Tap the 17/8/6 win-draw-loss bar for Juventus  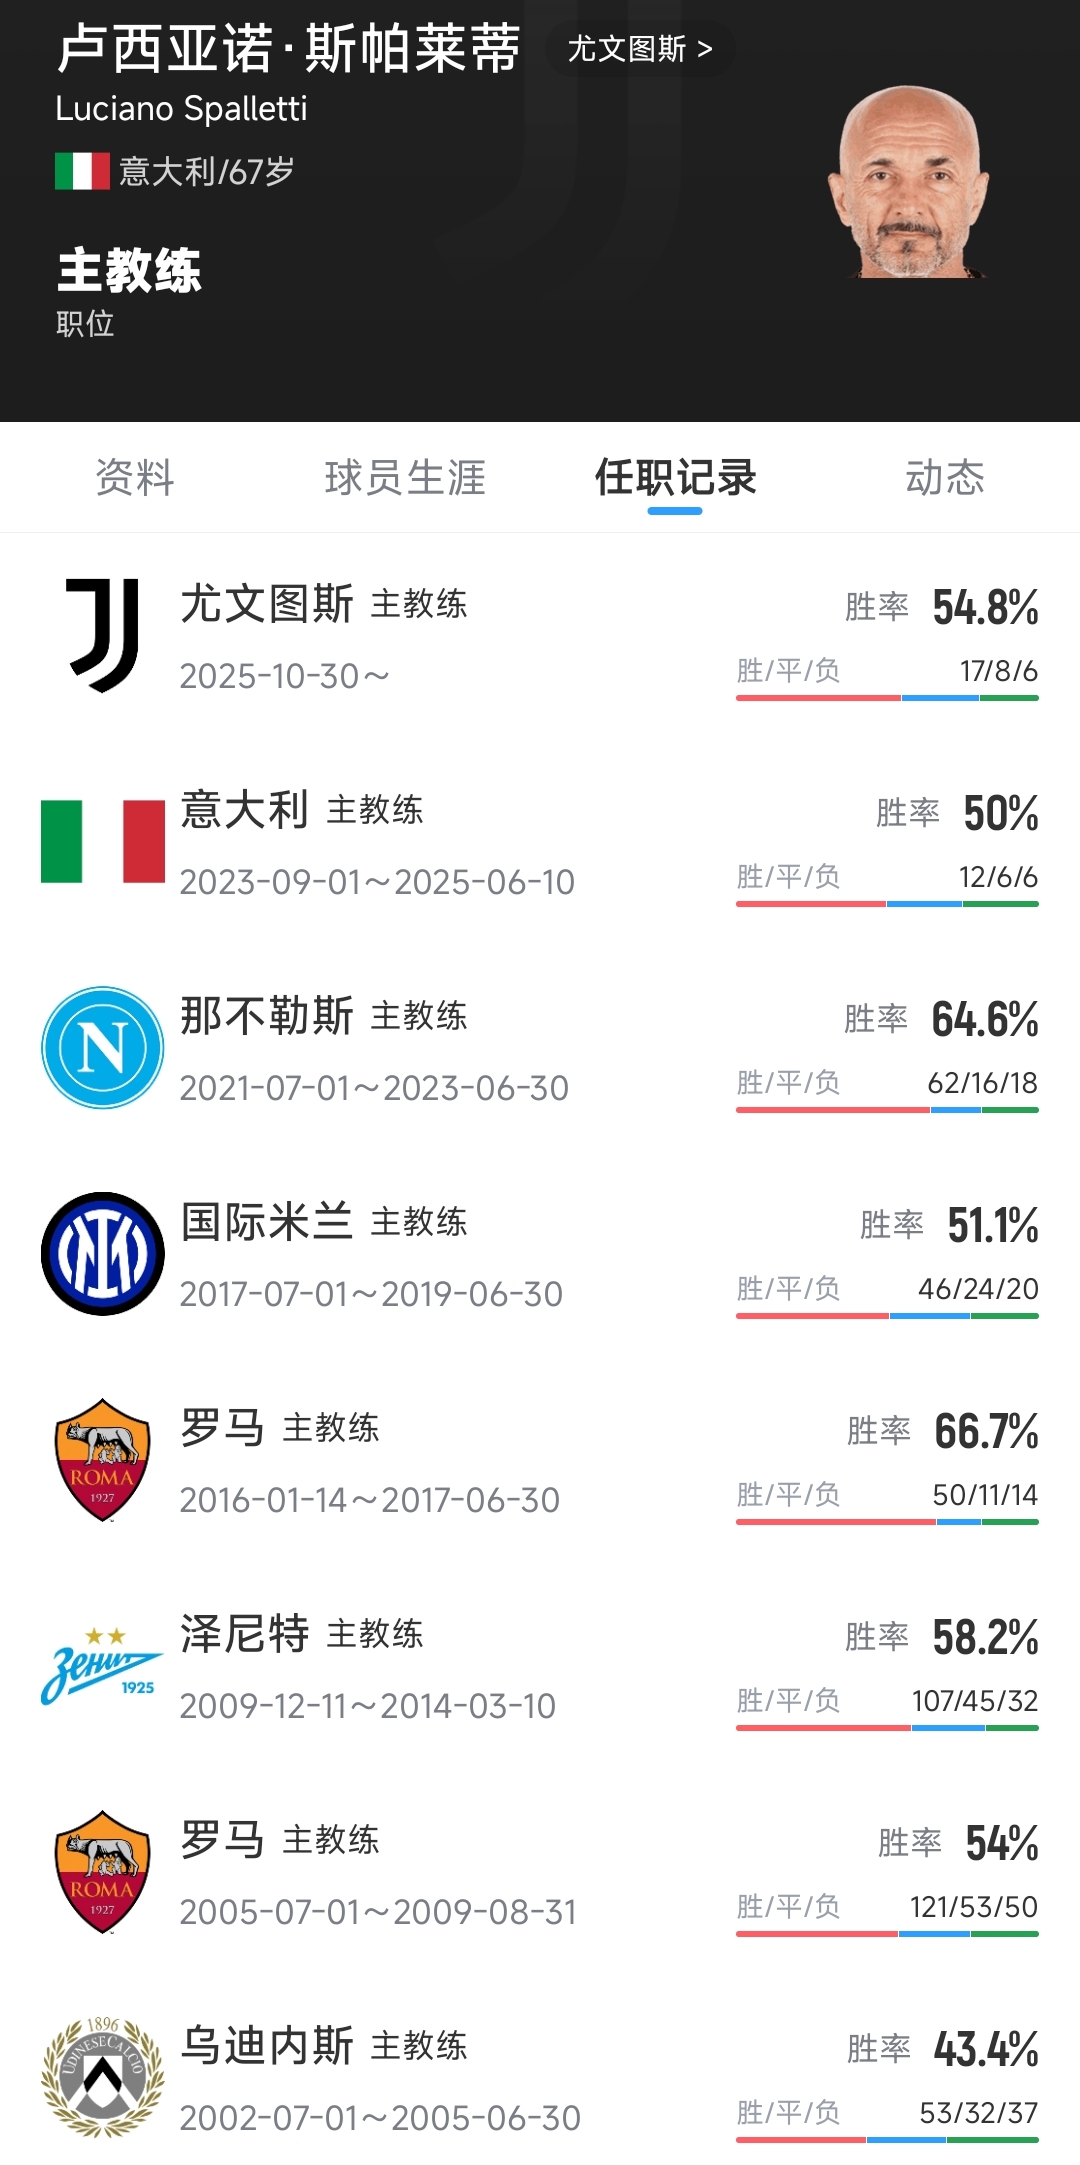coord(887,697)
